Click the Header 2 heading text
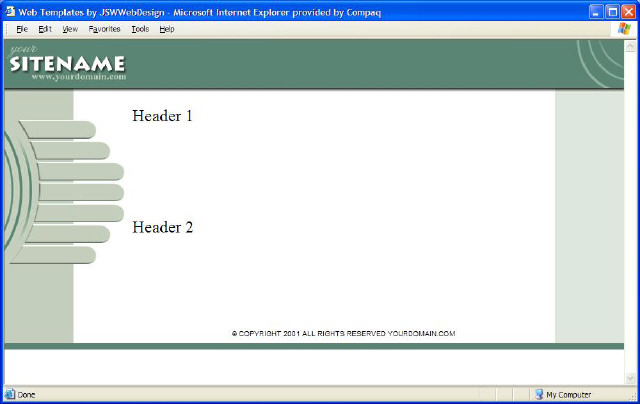Viewport: 640px width, 404px height. pyautogui.click(x=162, y=227)
